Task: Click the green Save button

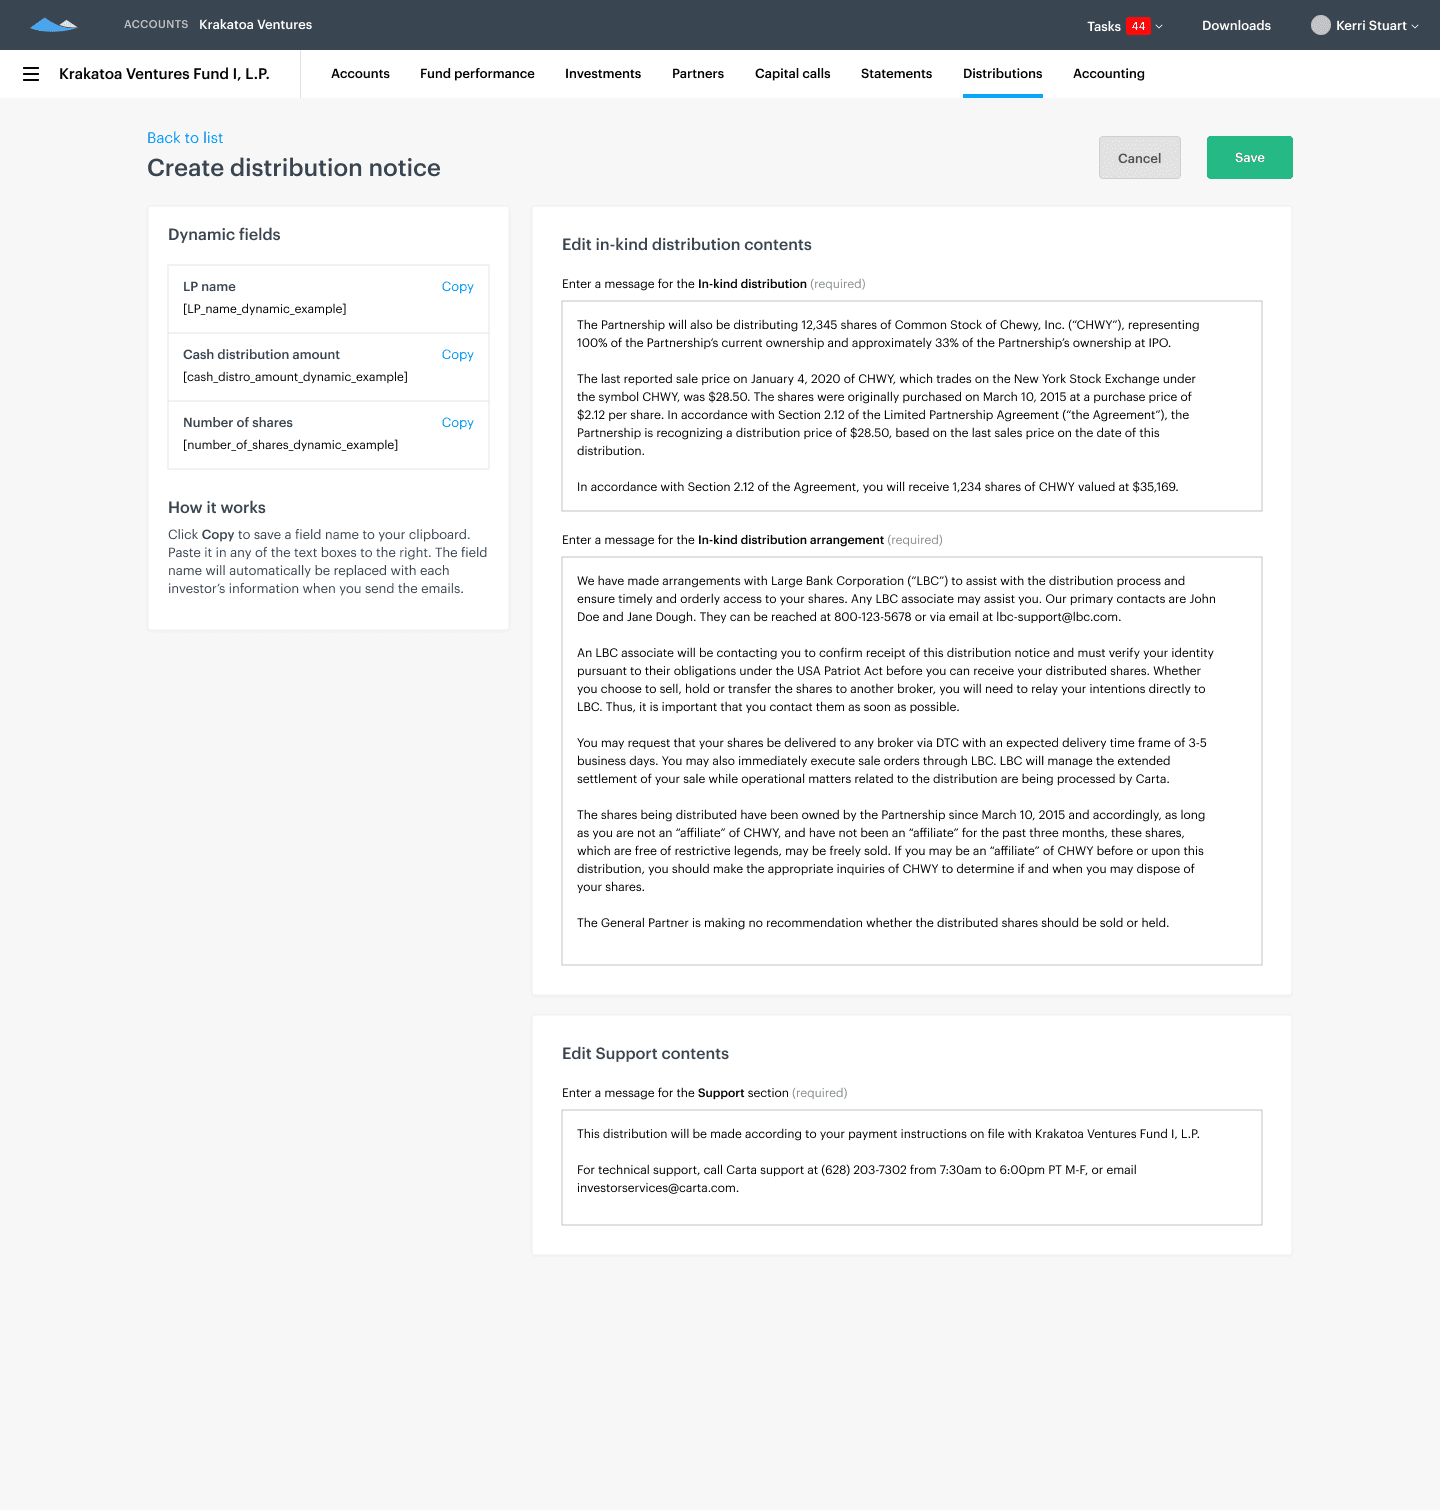Action: 1249,158
